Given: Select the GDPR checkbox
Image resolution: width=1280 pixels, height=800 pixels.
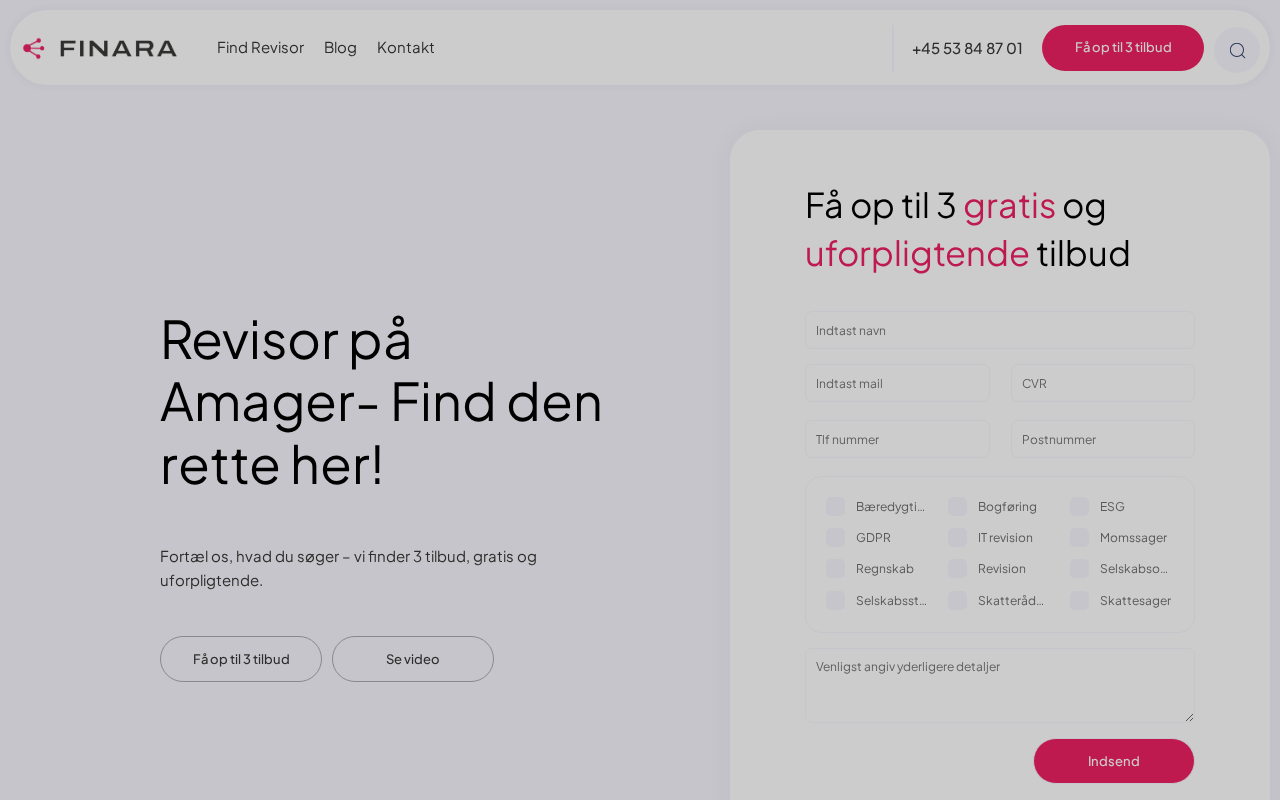Looking at the screenshot, I should coord(836,538).
